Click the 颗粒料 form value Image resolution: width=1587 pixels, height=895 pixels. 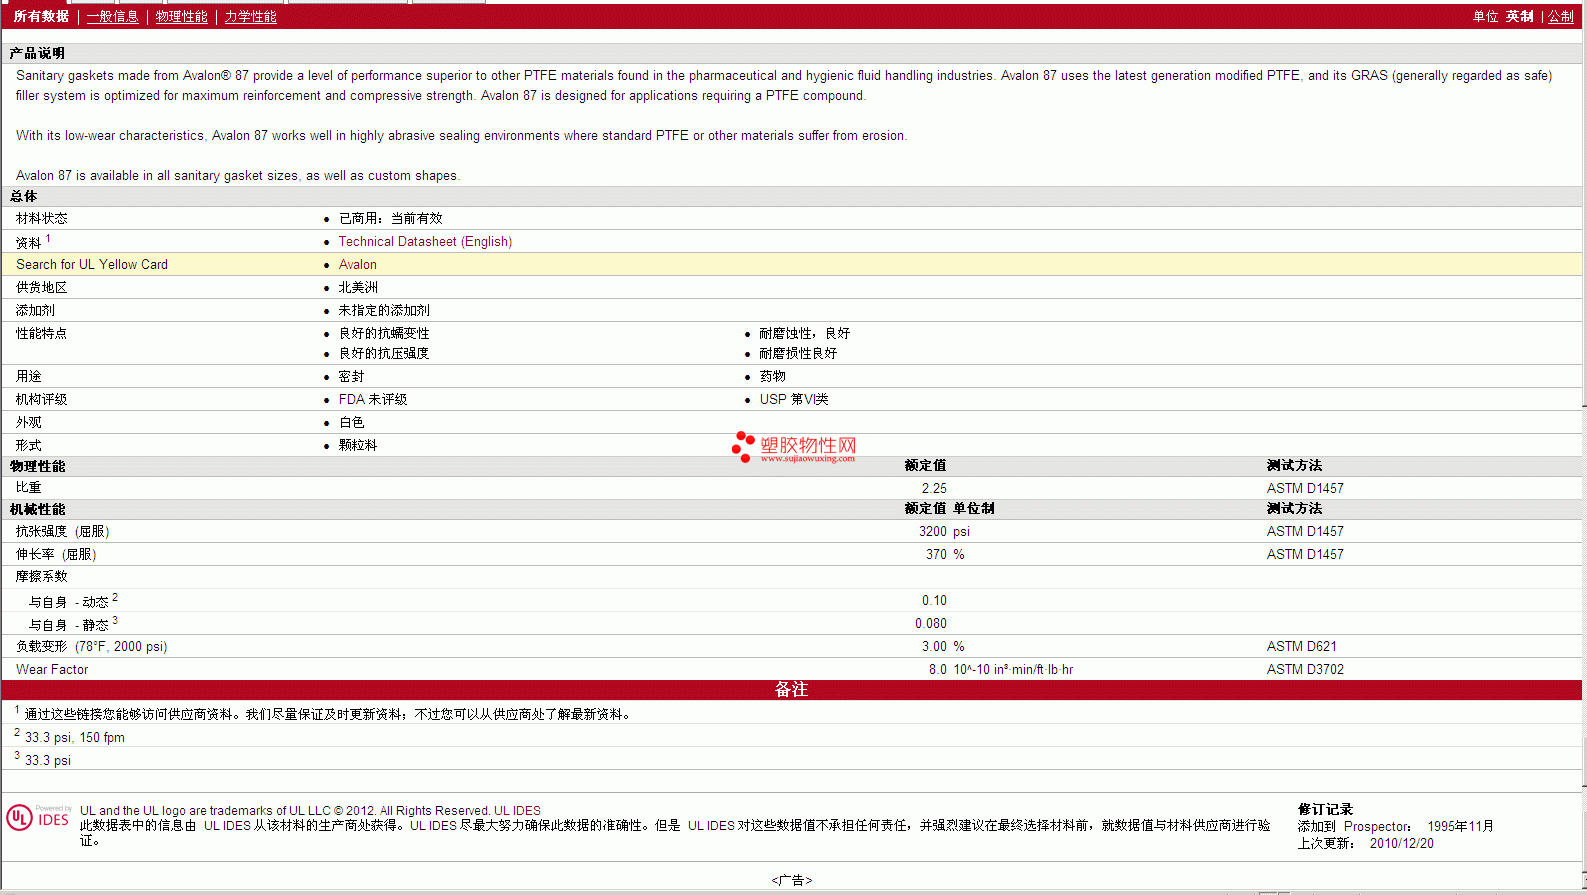[x=358, y=445]
